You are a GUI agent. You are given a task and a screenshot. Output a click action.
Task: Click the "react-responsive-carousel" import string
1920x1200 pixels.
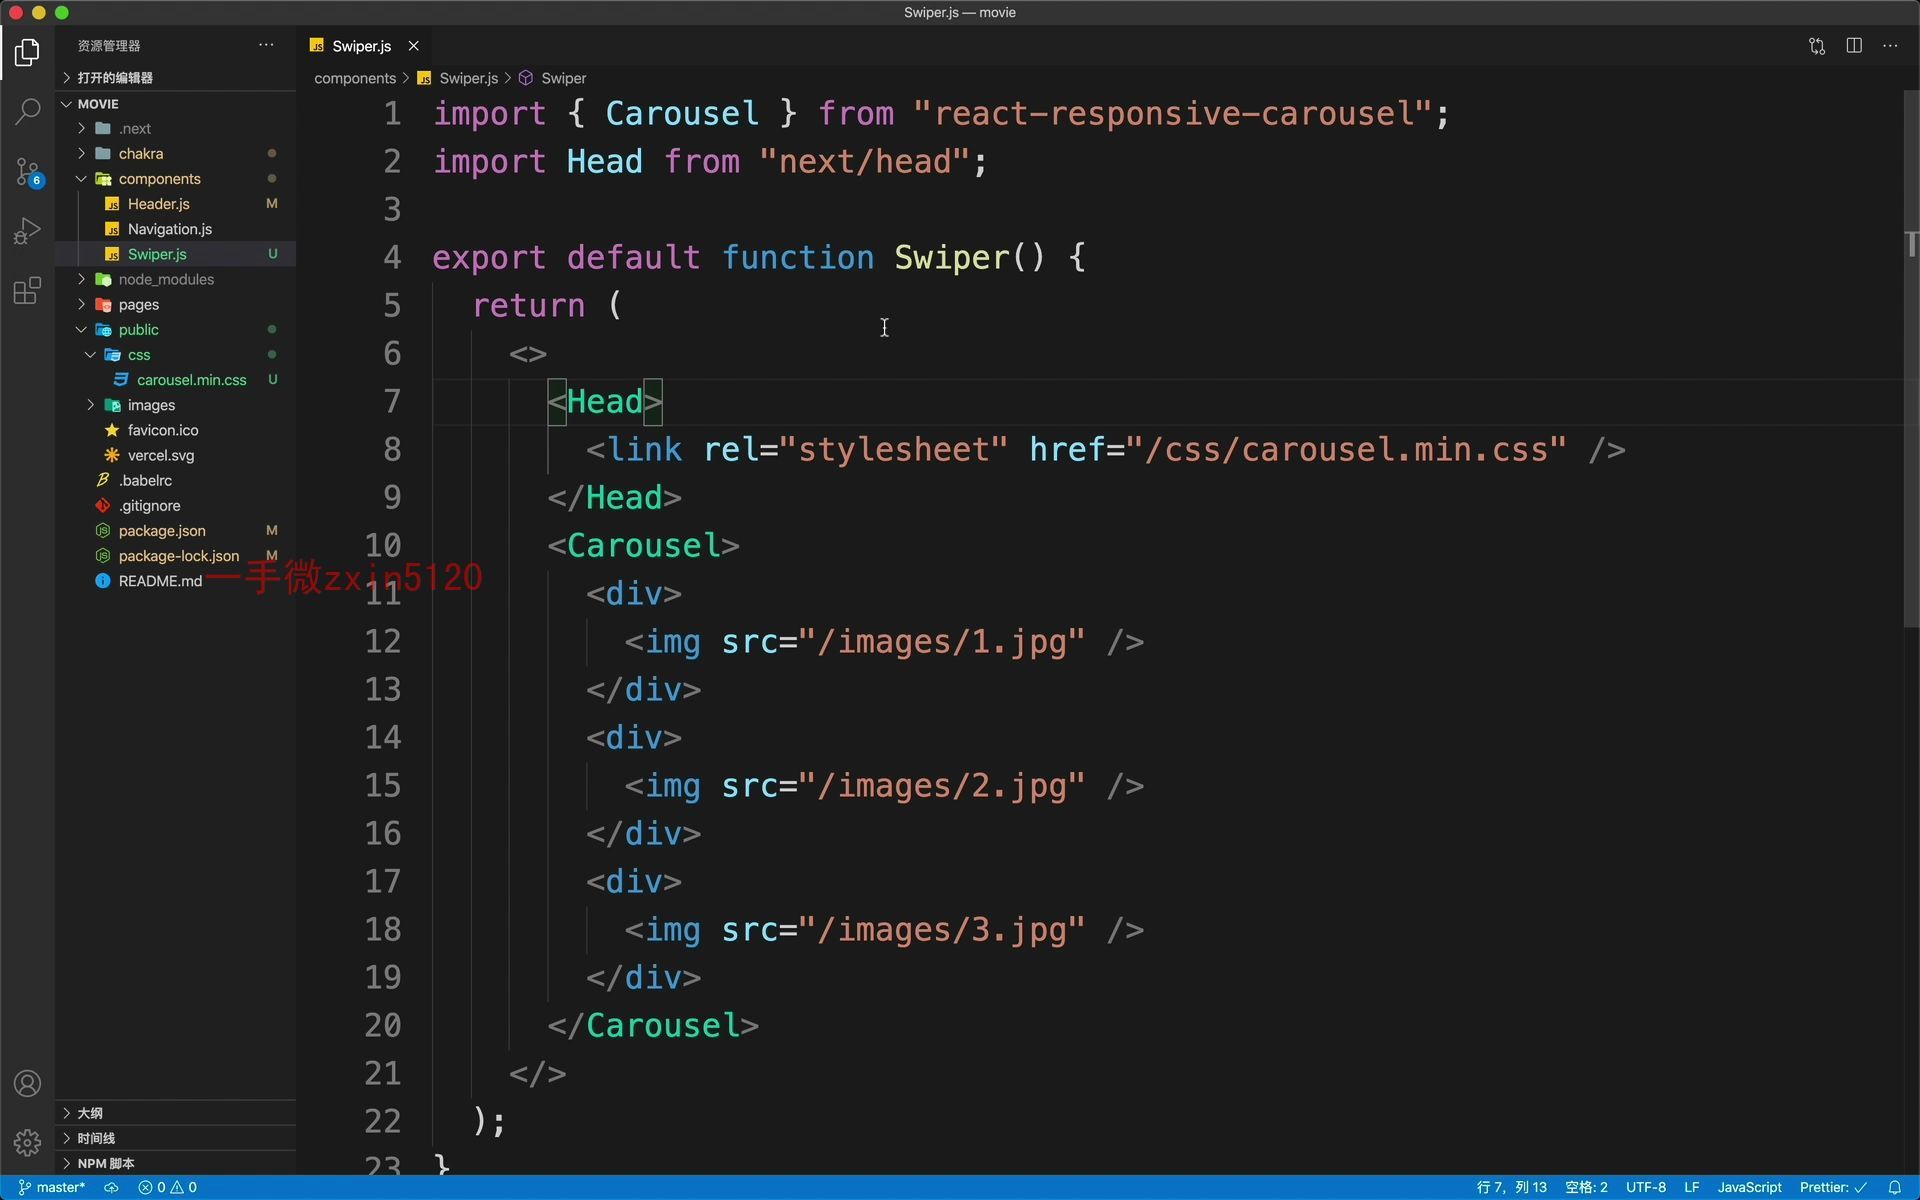pyautogui.click(x=1174, y=113)
